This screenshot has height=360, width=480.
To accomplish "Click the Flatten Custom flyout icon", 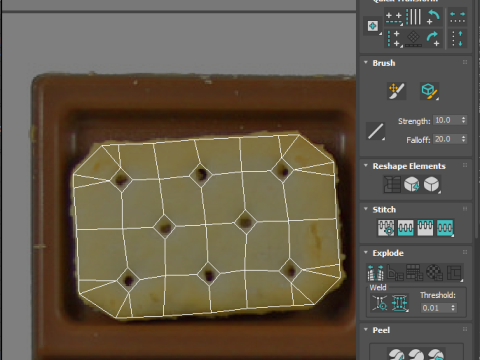I will [454, 272].
